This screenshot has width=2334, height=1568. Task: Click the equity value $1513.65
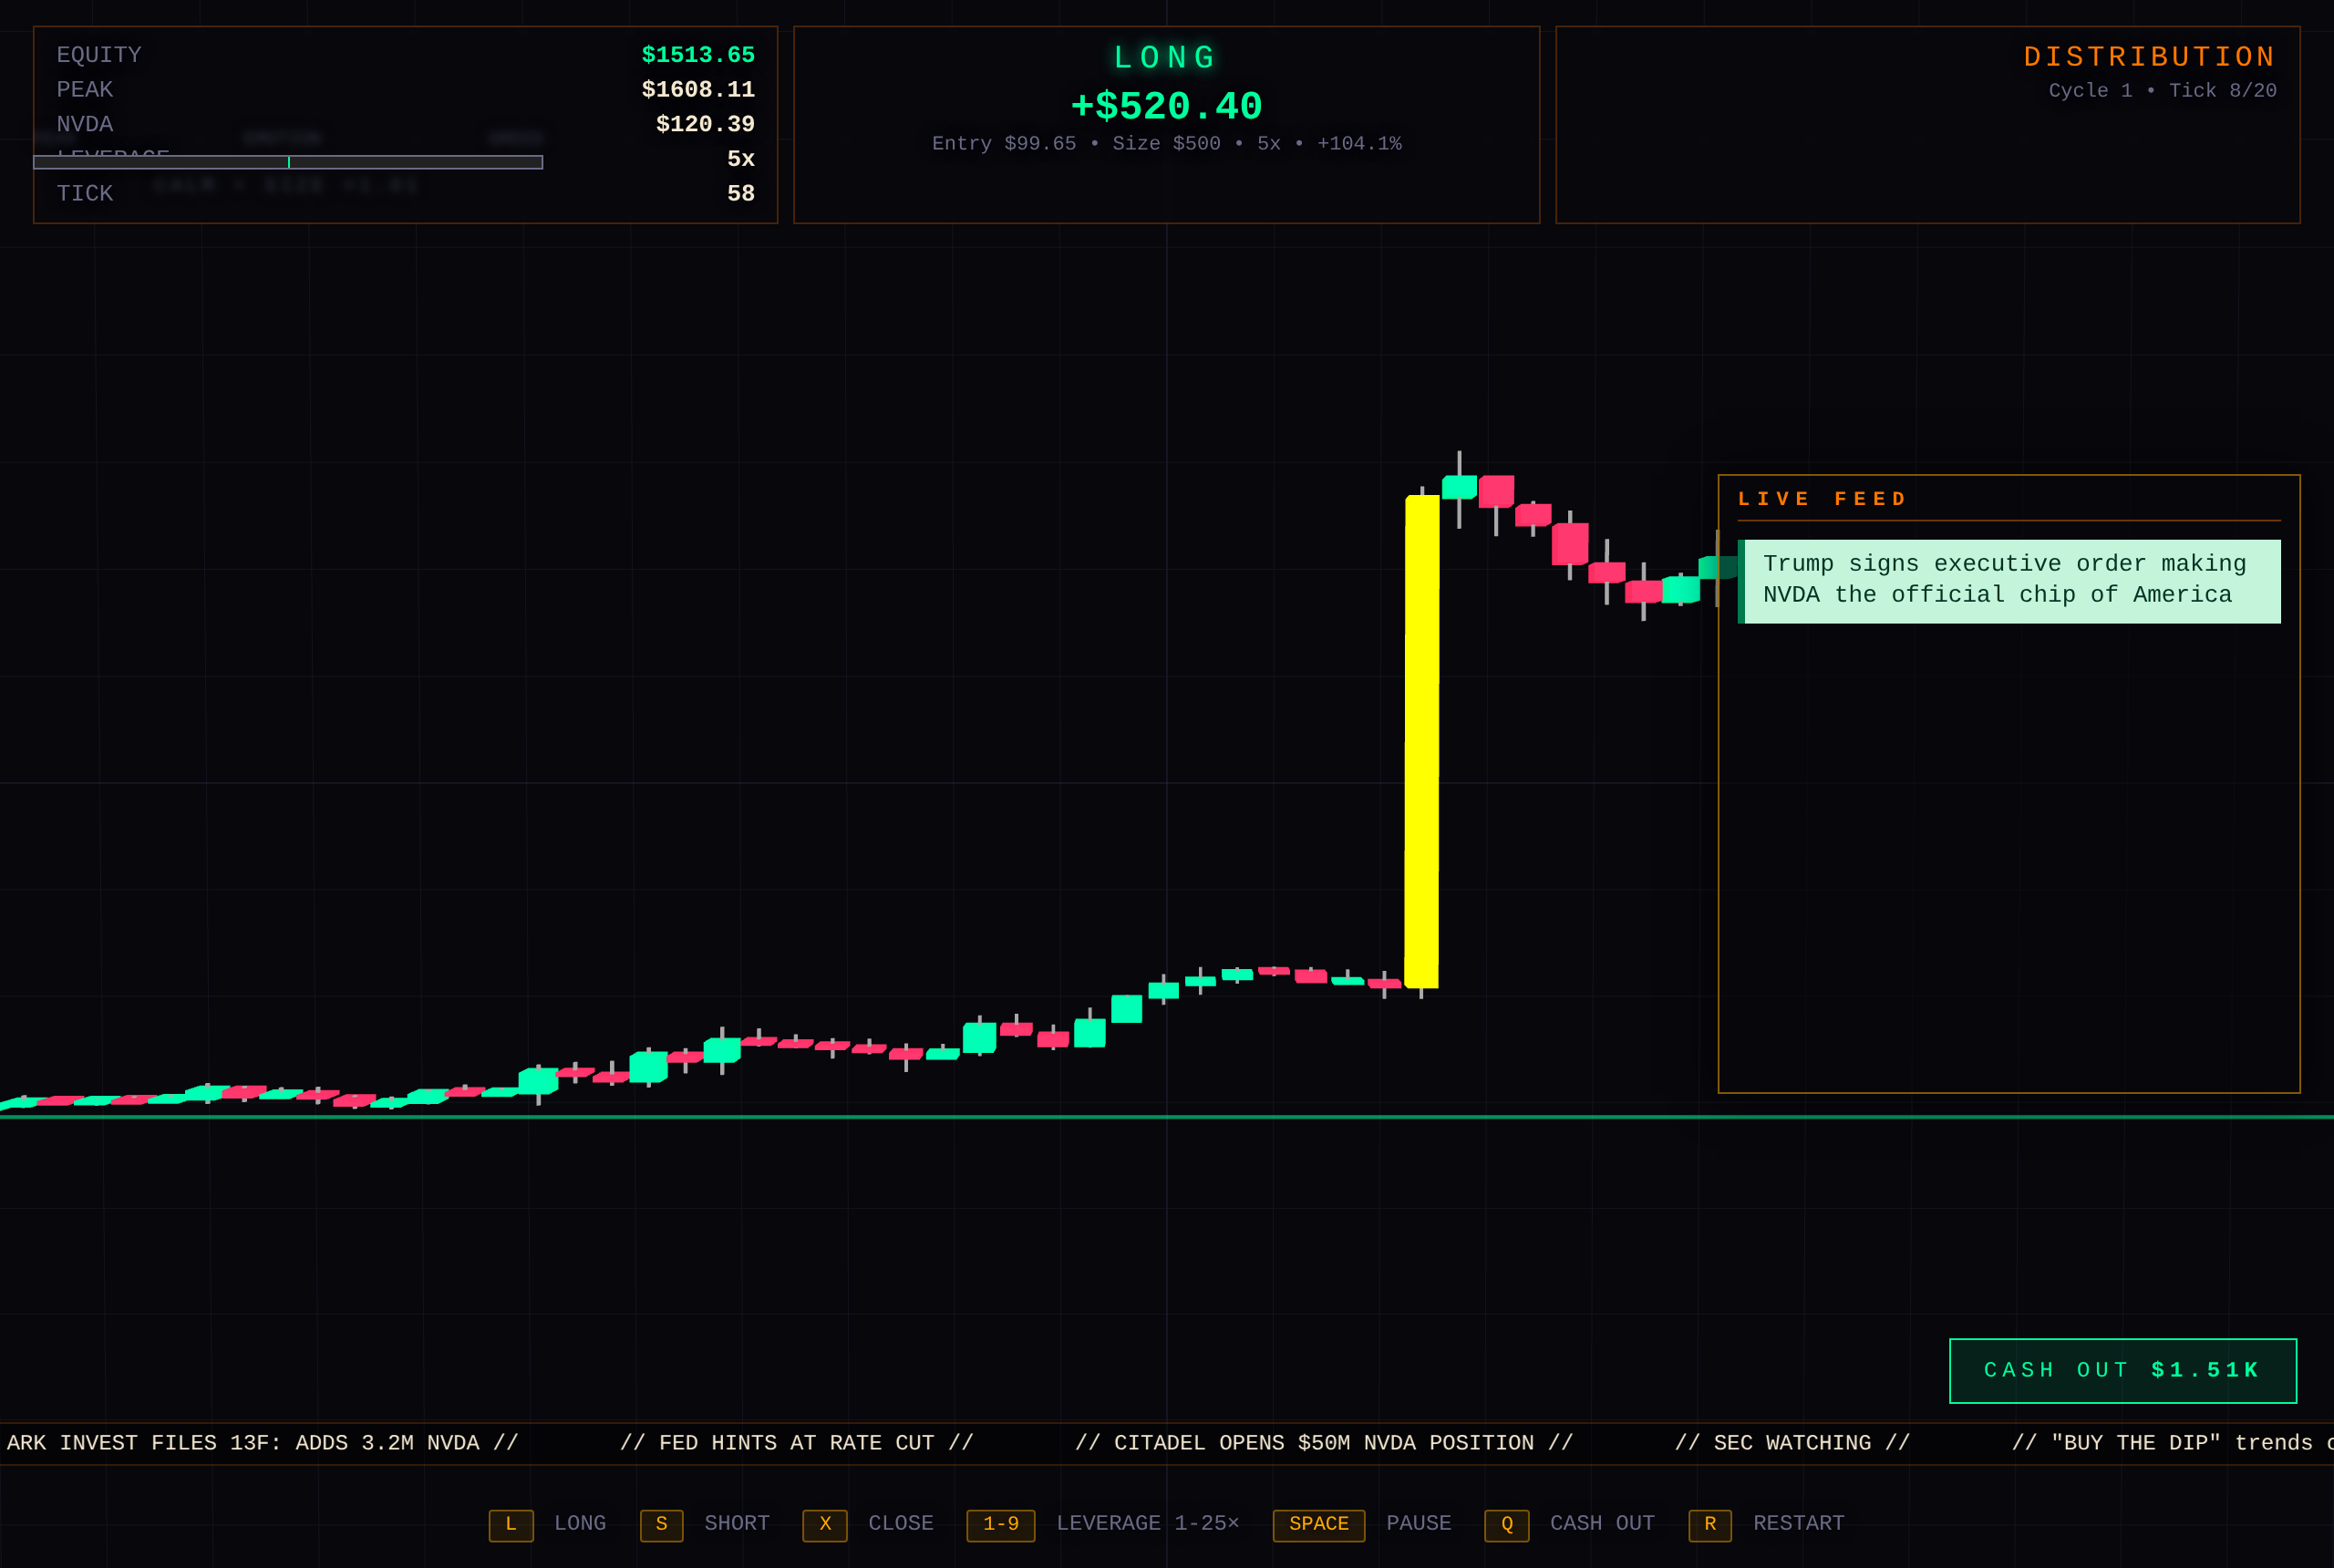pos(698,55)
